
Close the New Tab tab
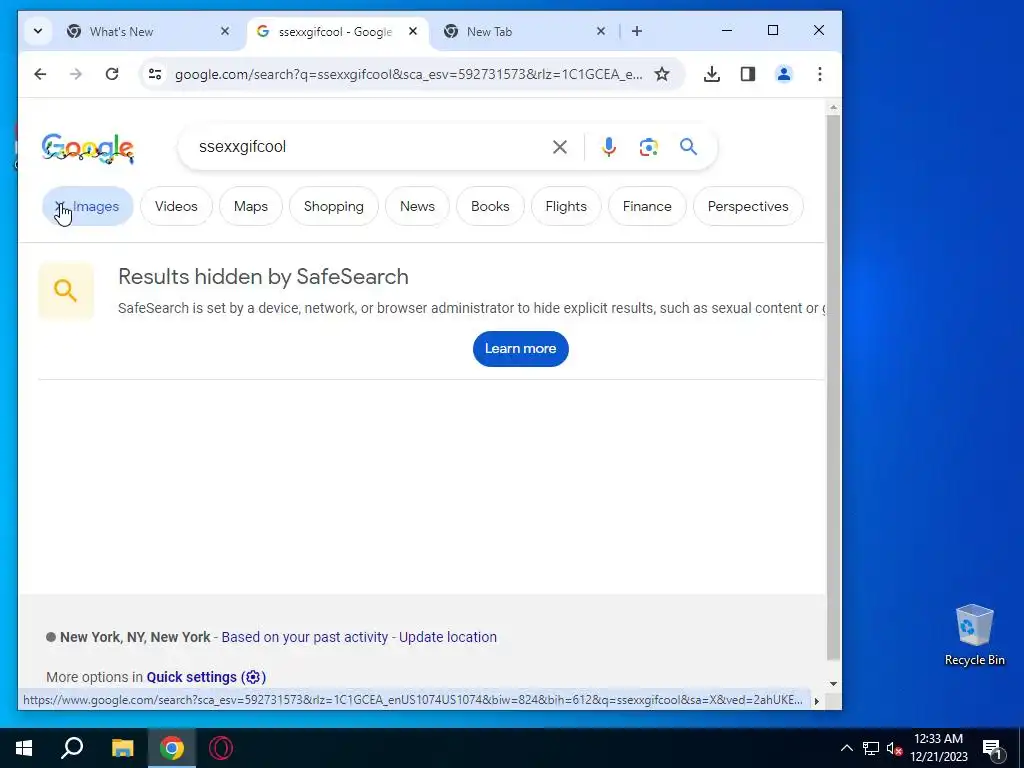click(x=601, y=31)
